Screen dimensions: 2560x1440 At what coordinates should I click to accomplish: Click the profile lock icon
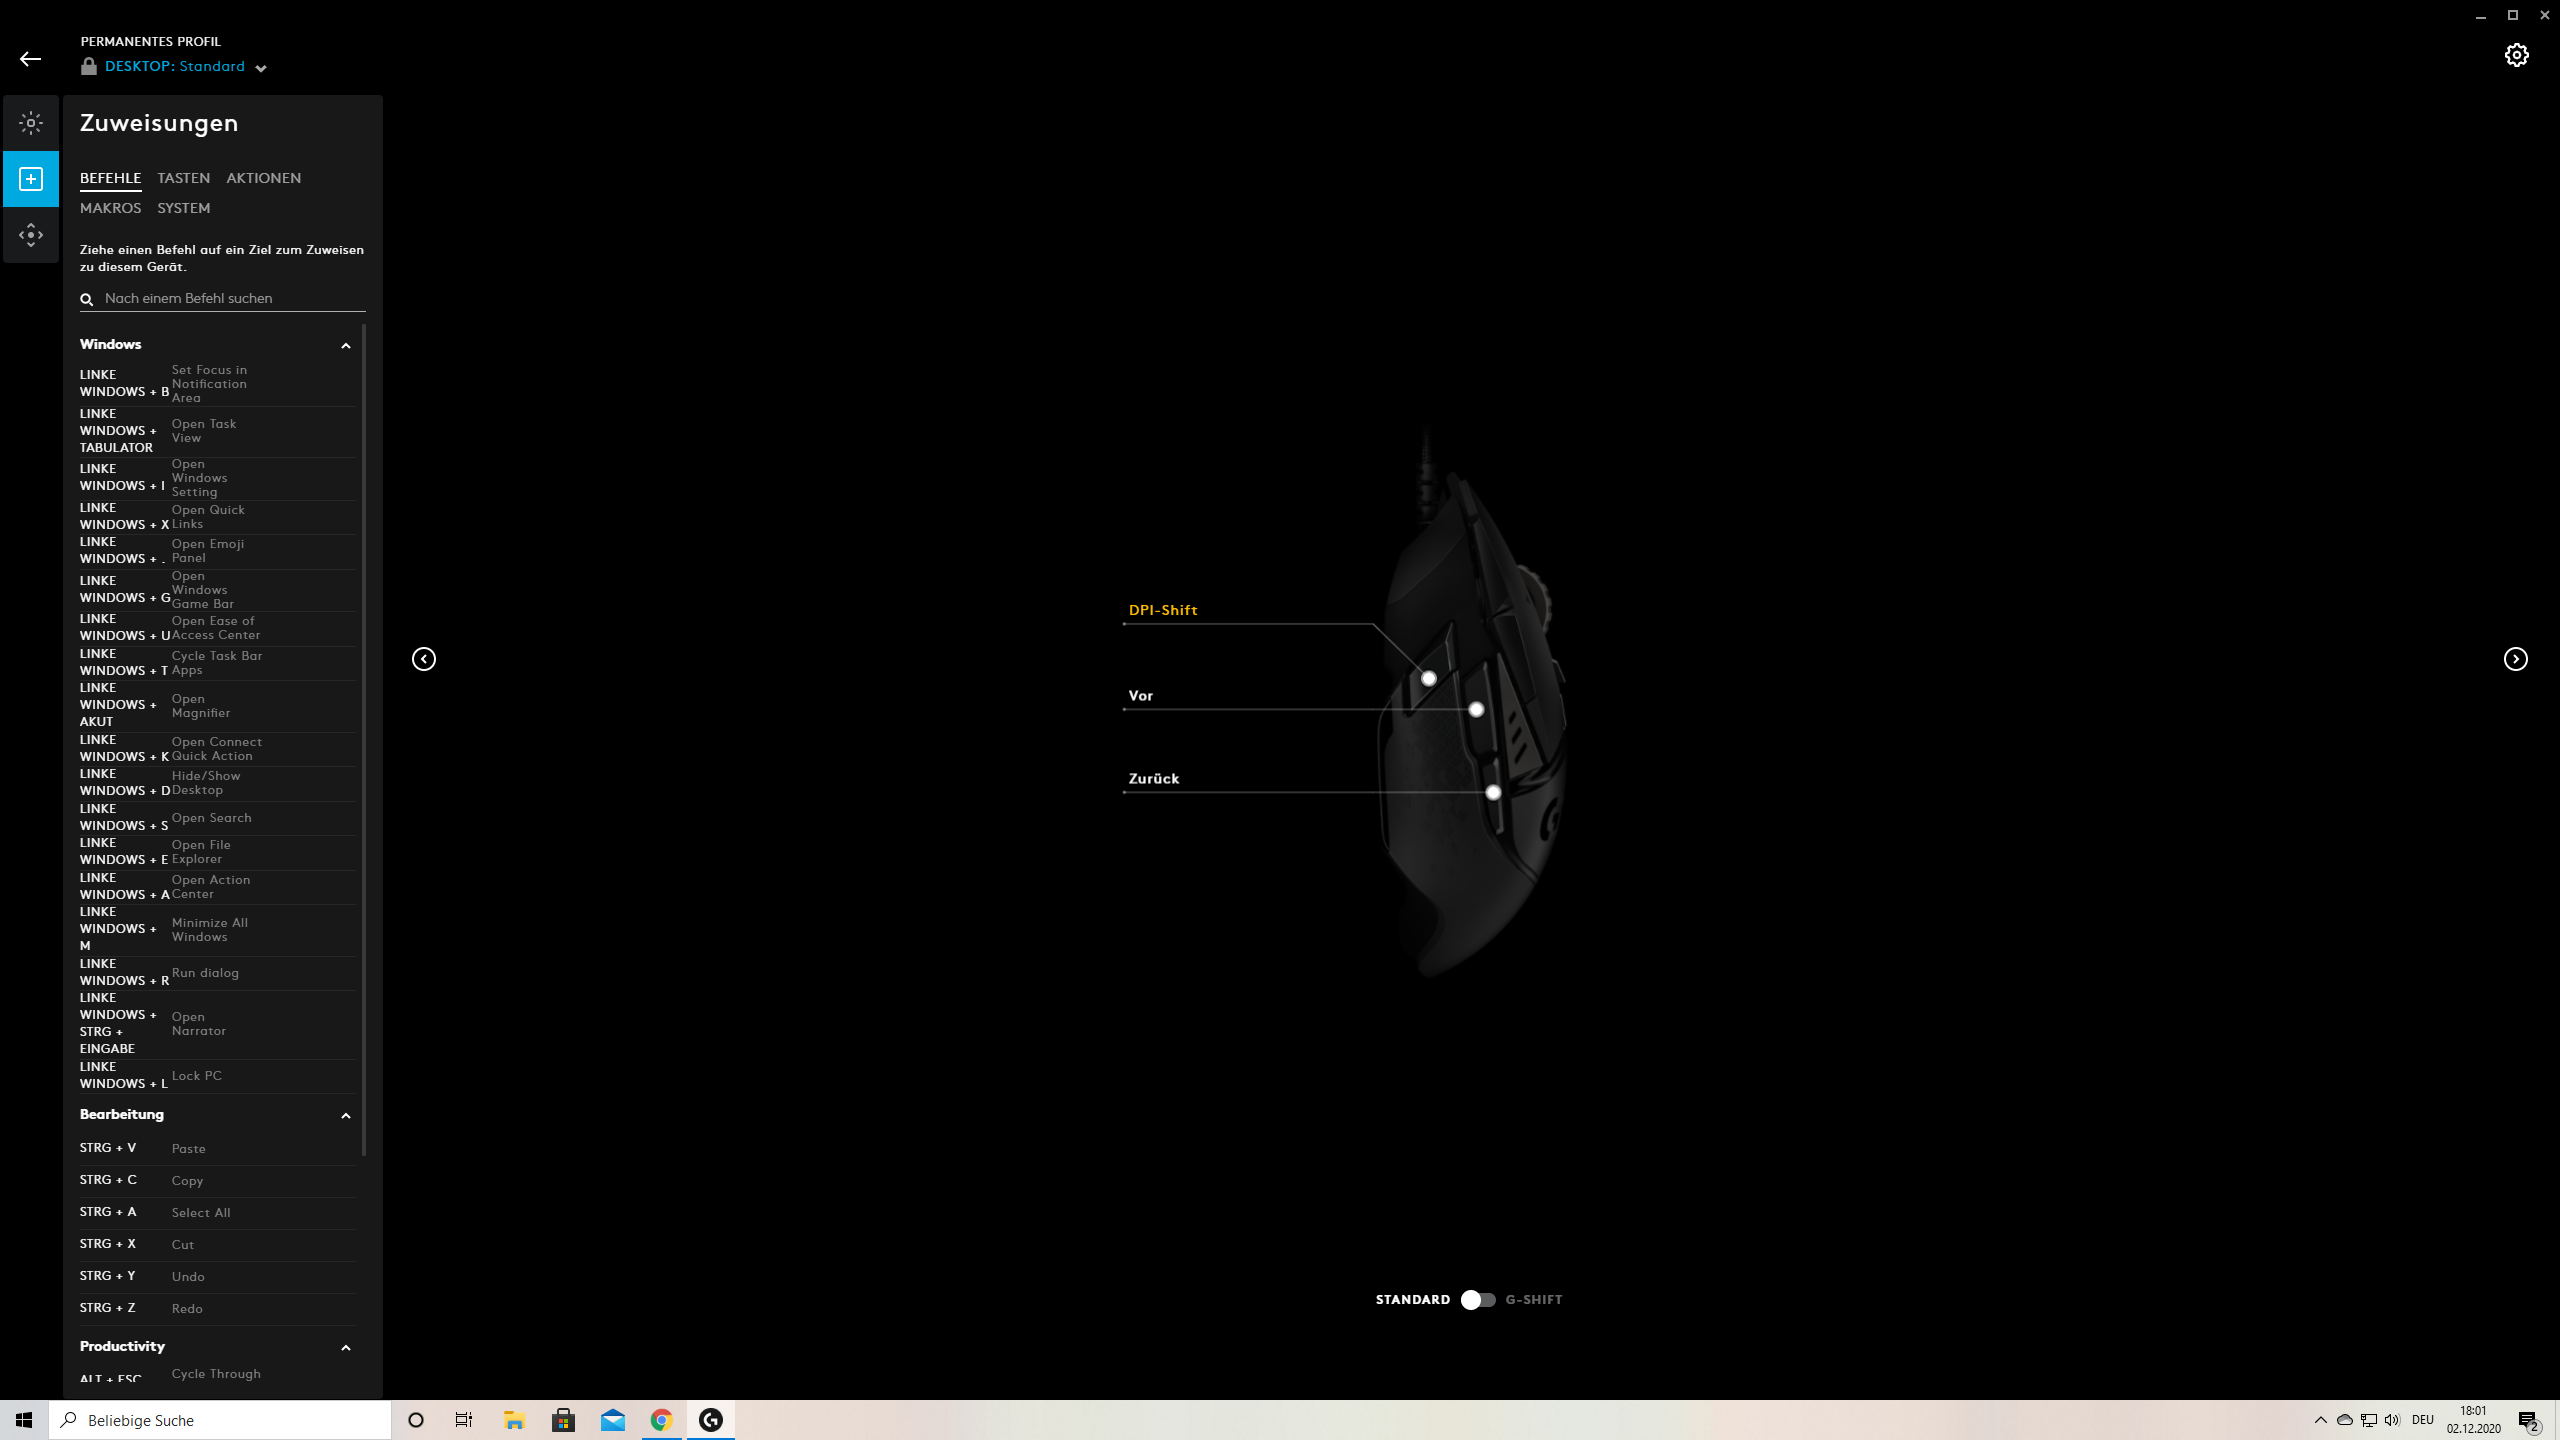coord(89,67)
